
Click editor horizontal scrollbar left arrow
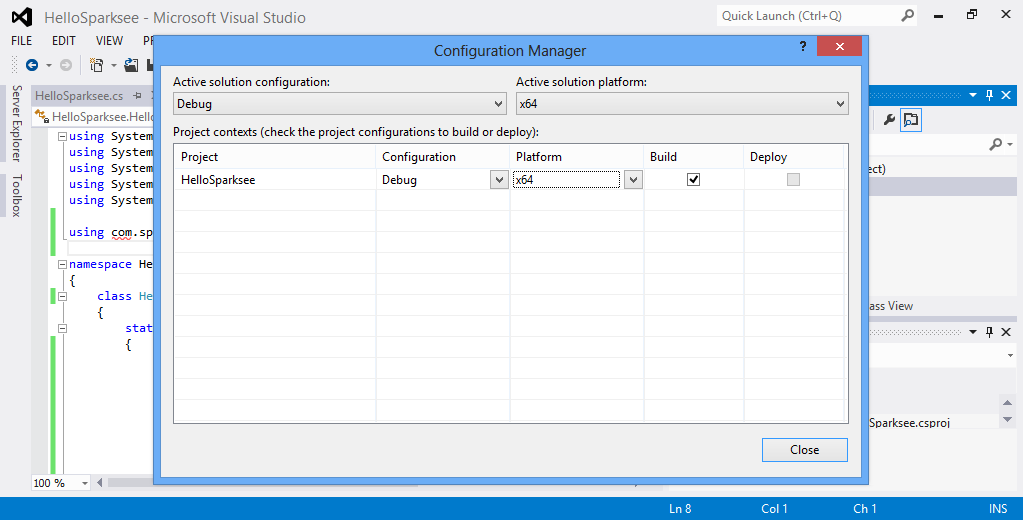point(100,483)
